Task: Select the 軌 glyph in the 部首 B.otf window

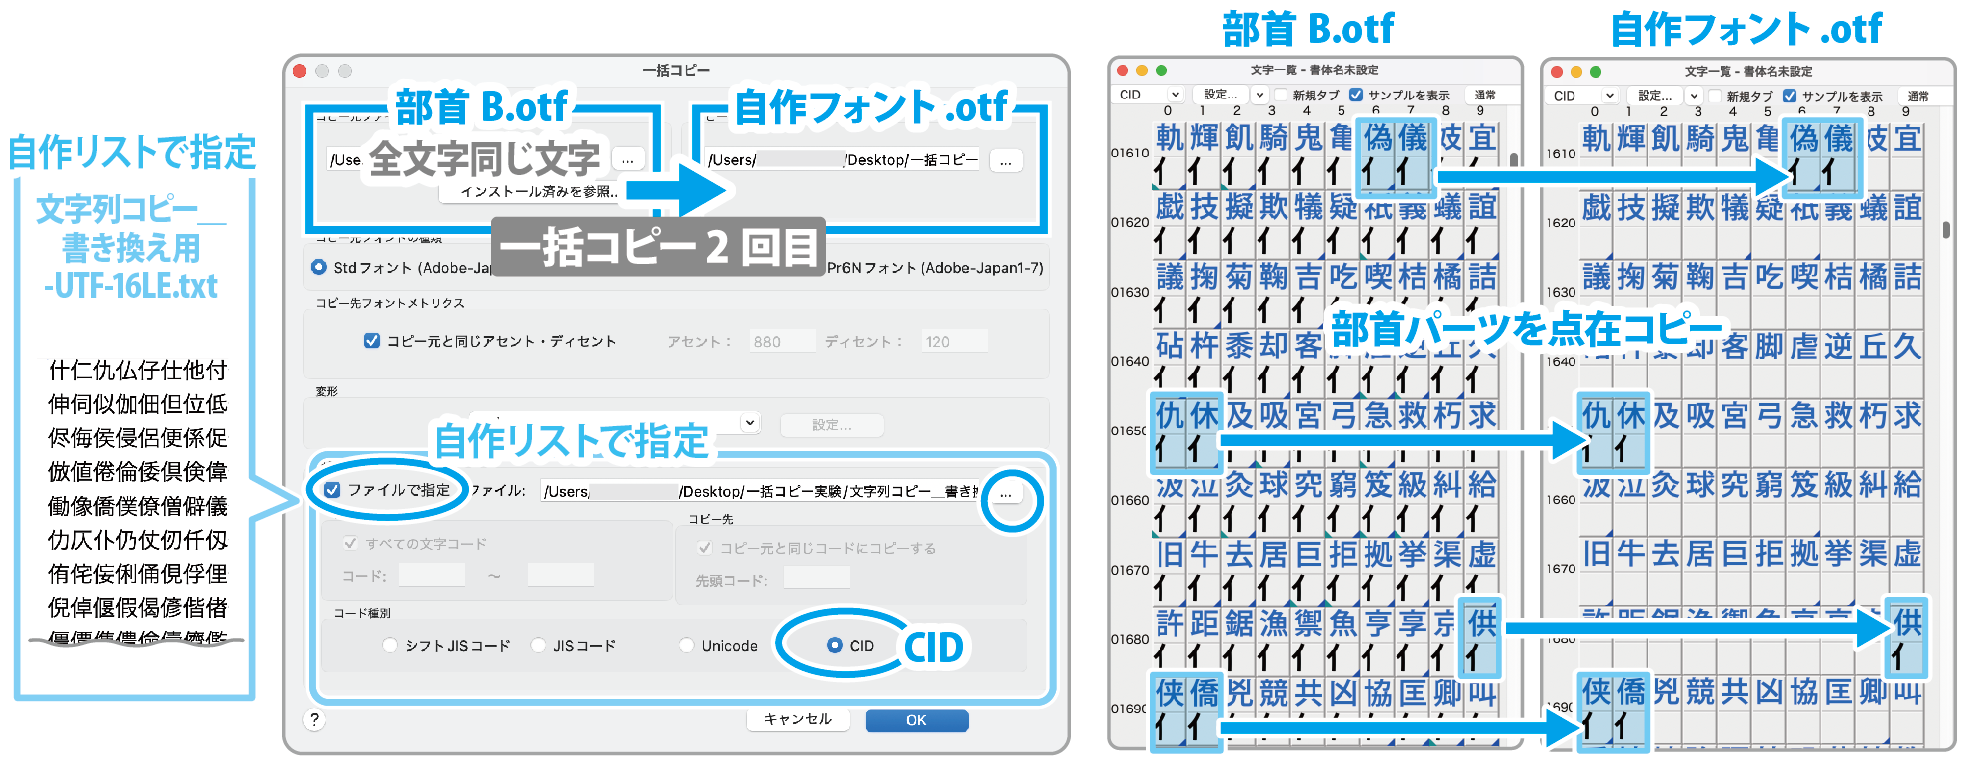Action: click(x=1169, y=139)
